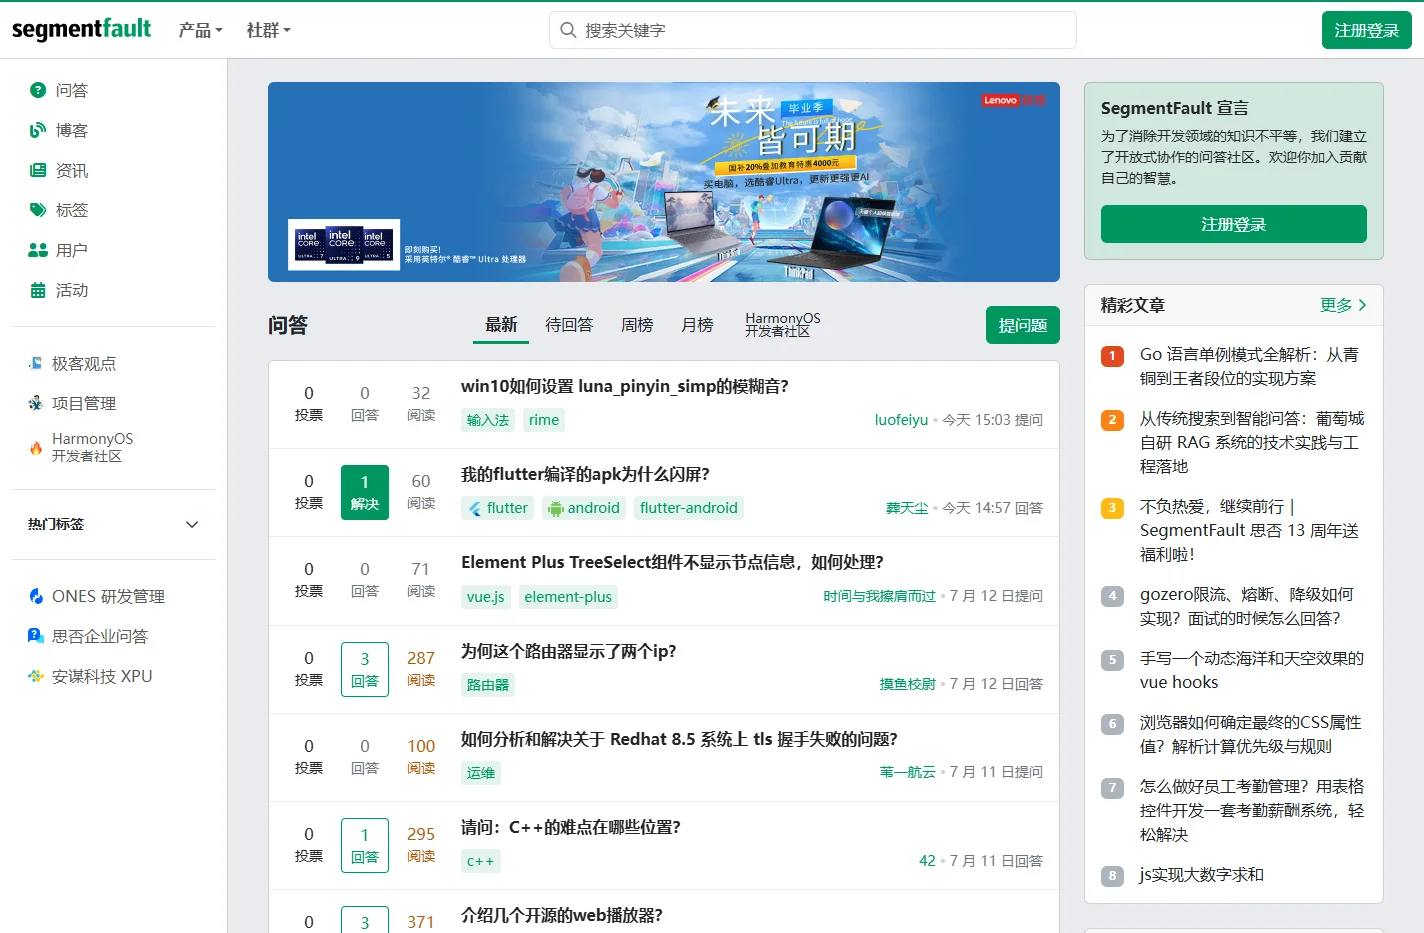
Task: Click the 1 回答 box on C++ question
Action: tap(365, 845)
